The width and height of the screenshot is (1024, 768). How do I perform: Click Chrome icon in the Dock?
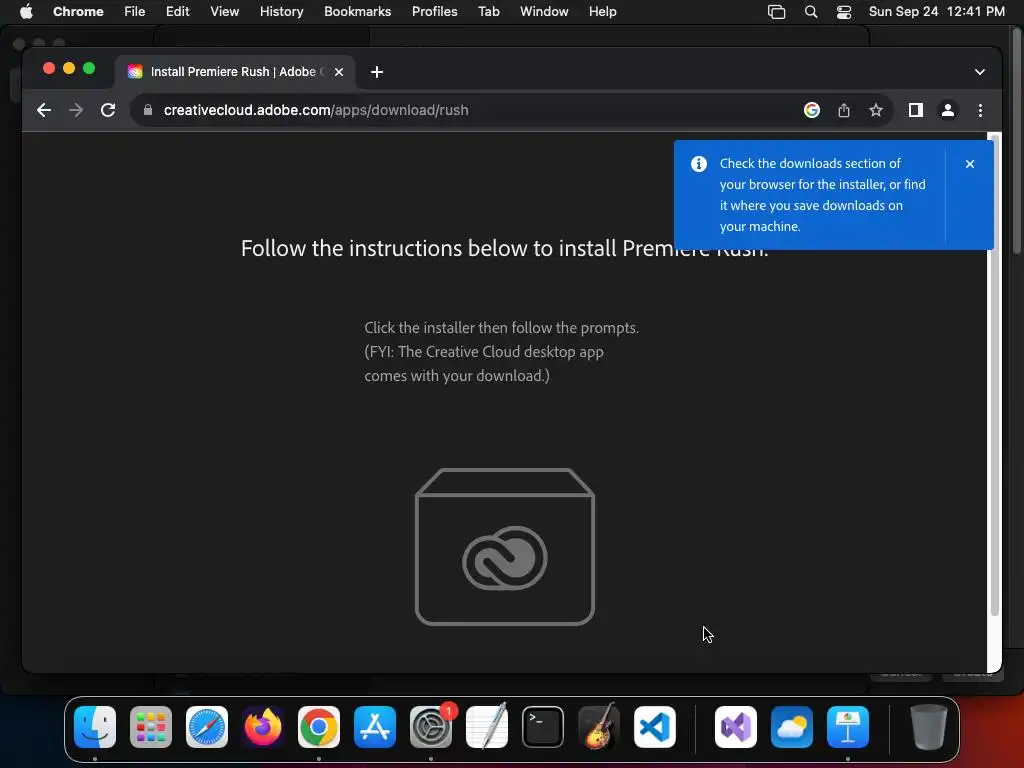[x=319, y=727]
